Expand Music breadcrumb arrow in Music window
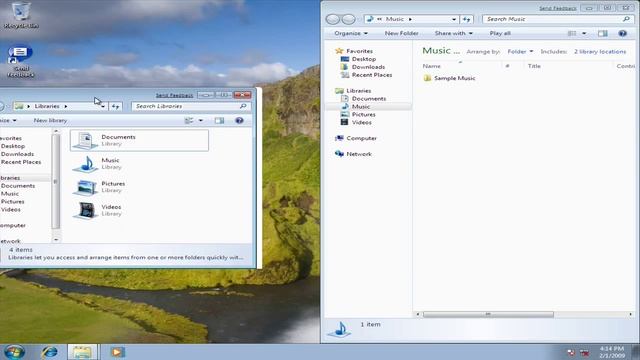The width and height of the screenshot is (640, 360). coord(410,19)
